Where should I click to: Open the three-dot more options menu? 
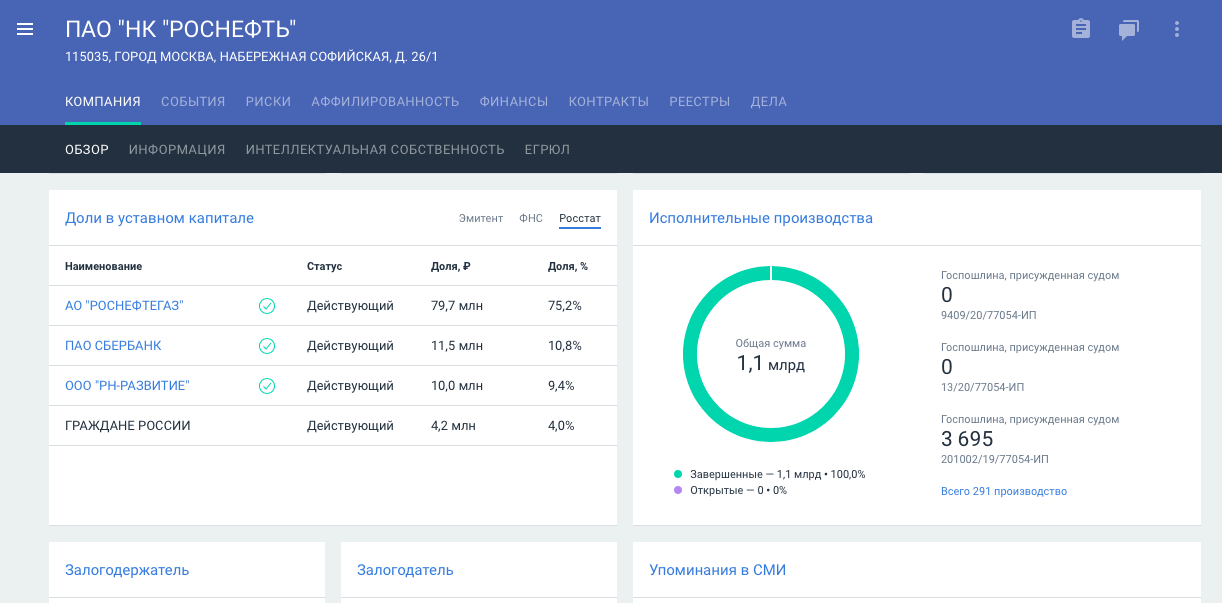pos(1177,29)
